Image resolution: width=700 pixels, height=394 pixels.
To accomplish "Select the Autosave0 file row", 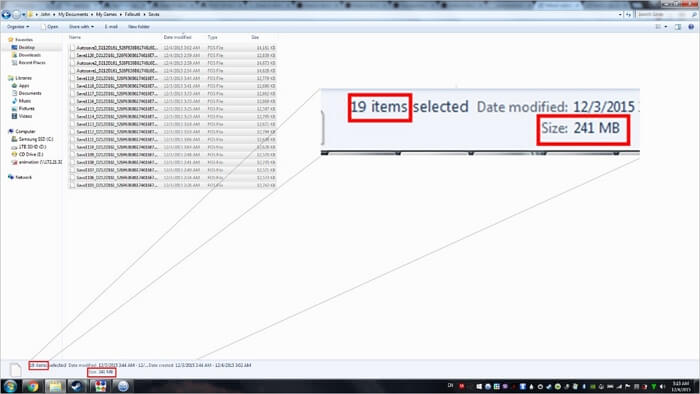I will point(172,48).
